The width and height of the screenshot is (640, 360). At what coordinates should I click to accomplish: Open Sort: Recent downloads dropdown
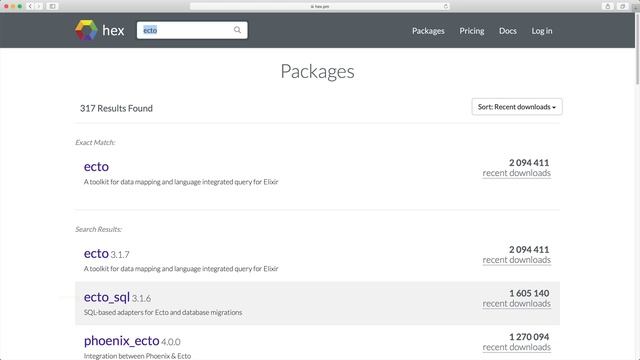tap(517, 107)
